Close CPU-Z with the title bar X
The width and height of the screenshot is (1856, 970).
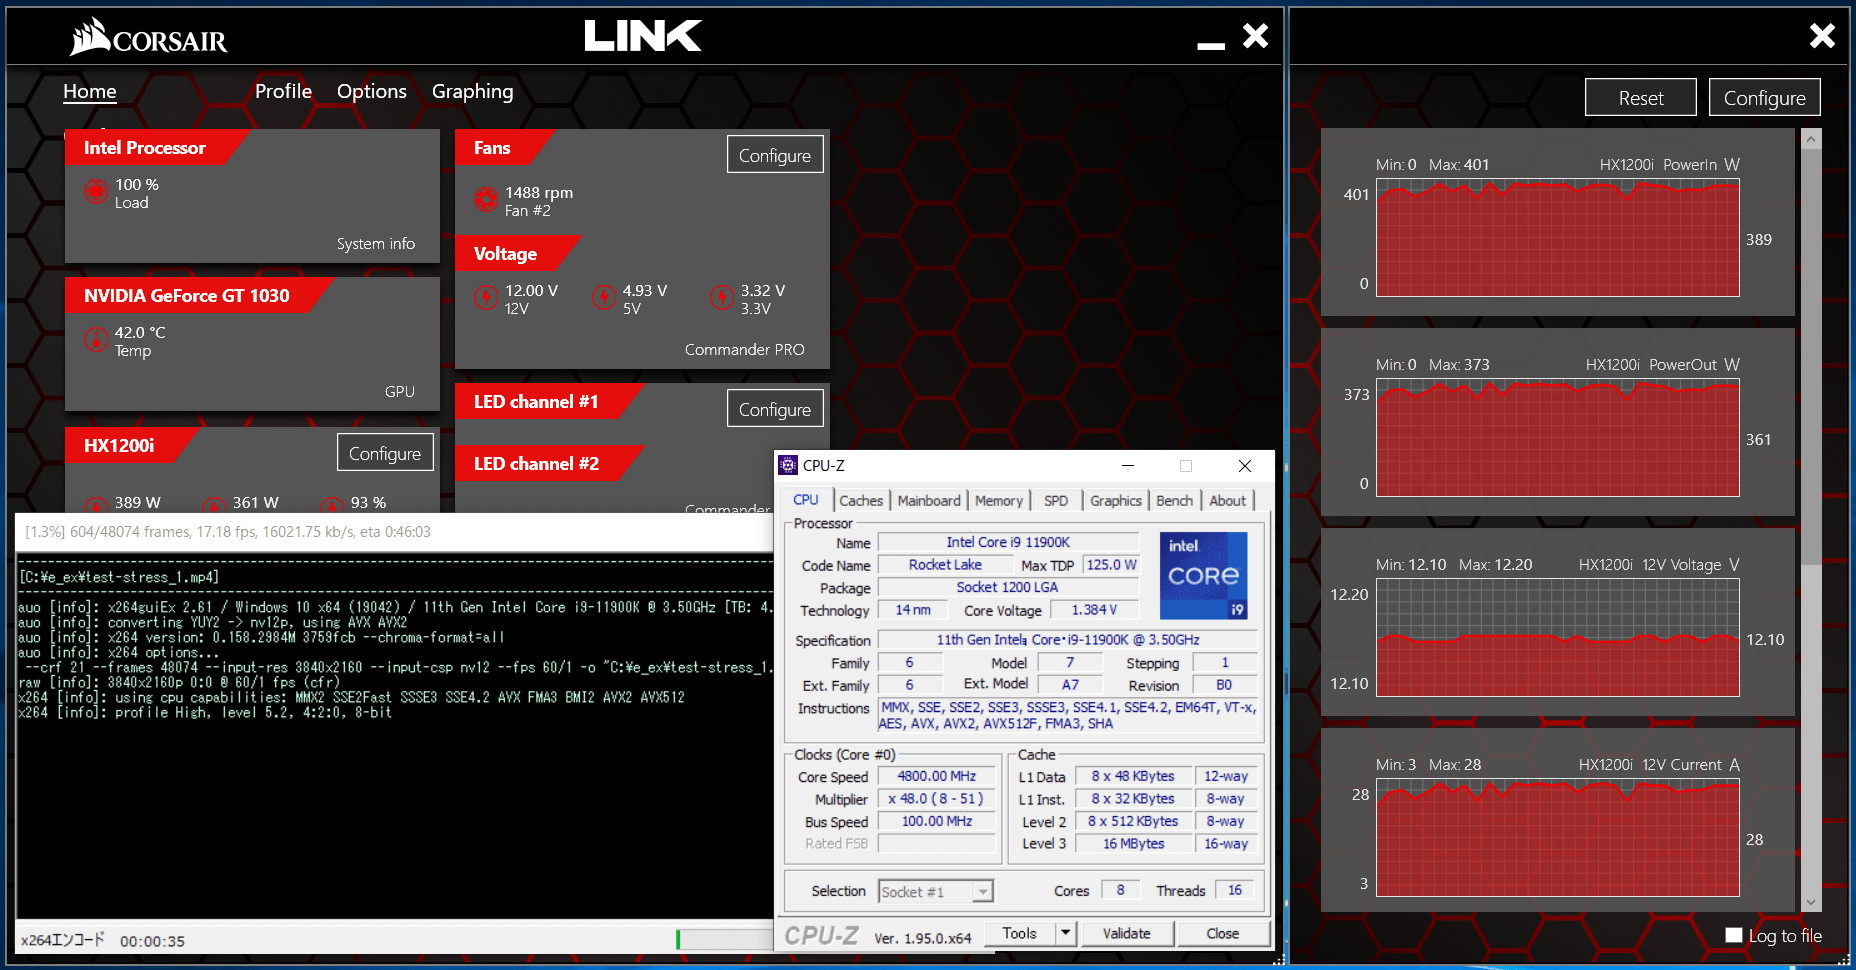[1245, 466]
